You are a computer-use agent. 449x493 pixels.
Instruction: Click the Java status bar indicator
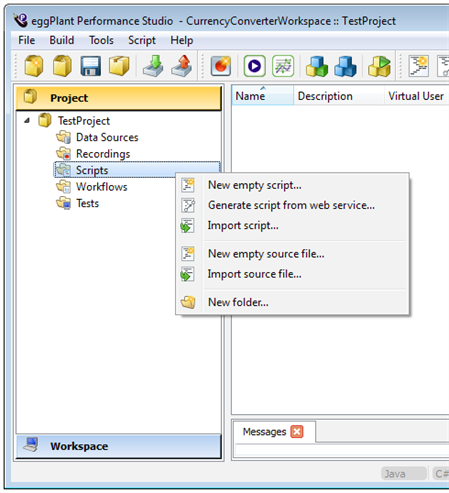point(404,473)
